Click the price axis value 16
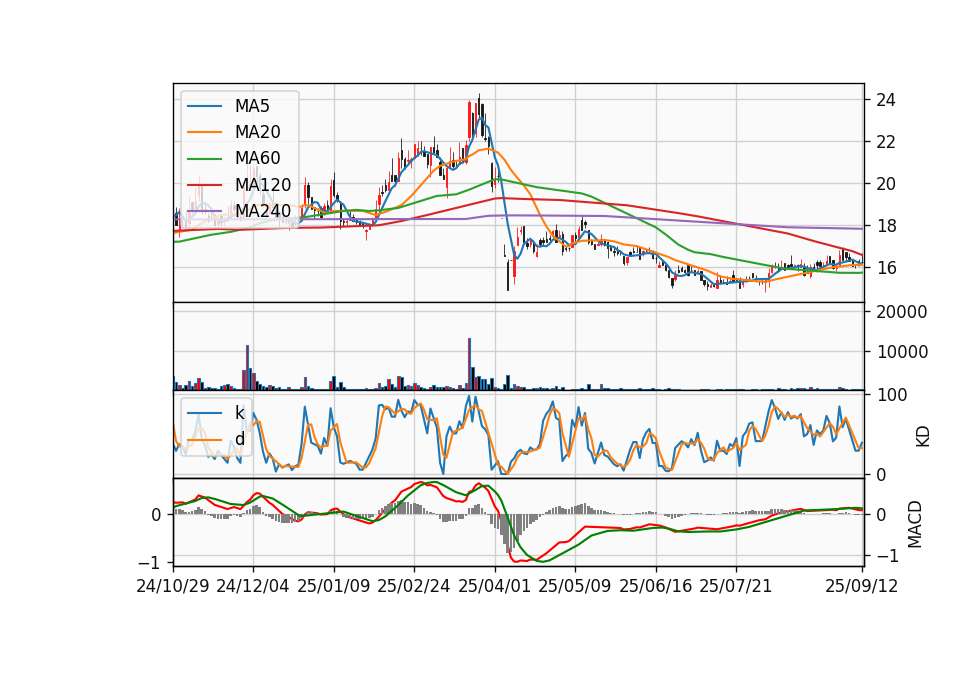960x690 pixels. 885,268
